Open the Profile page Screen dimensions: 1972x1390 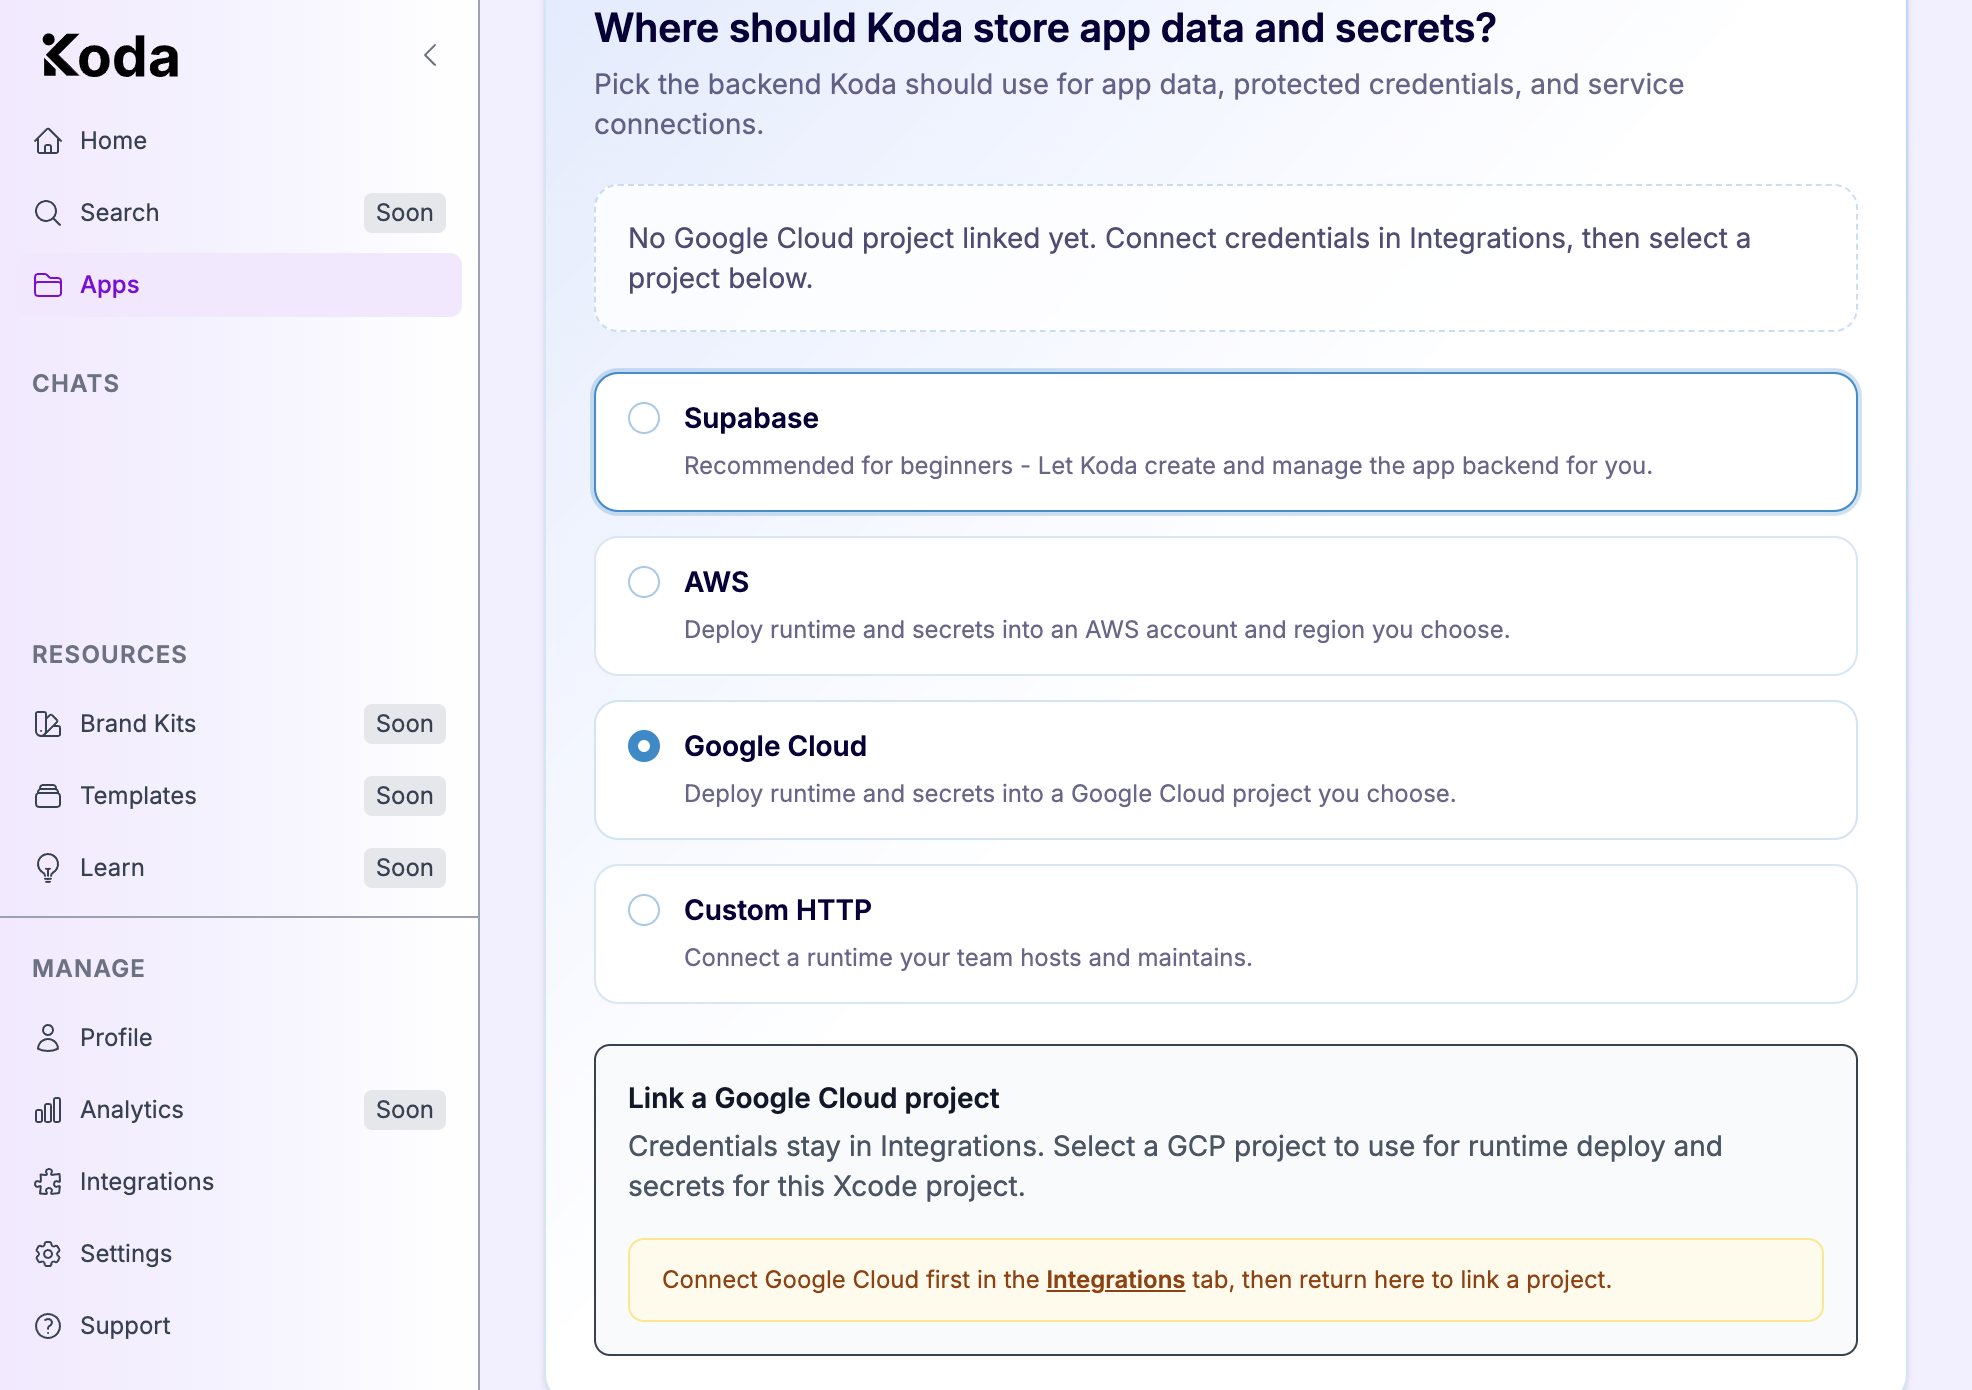pos(239,1038)
